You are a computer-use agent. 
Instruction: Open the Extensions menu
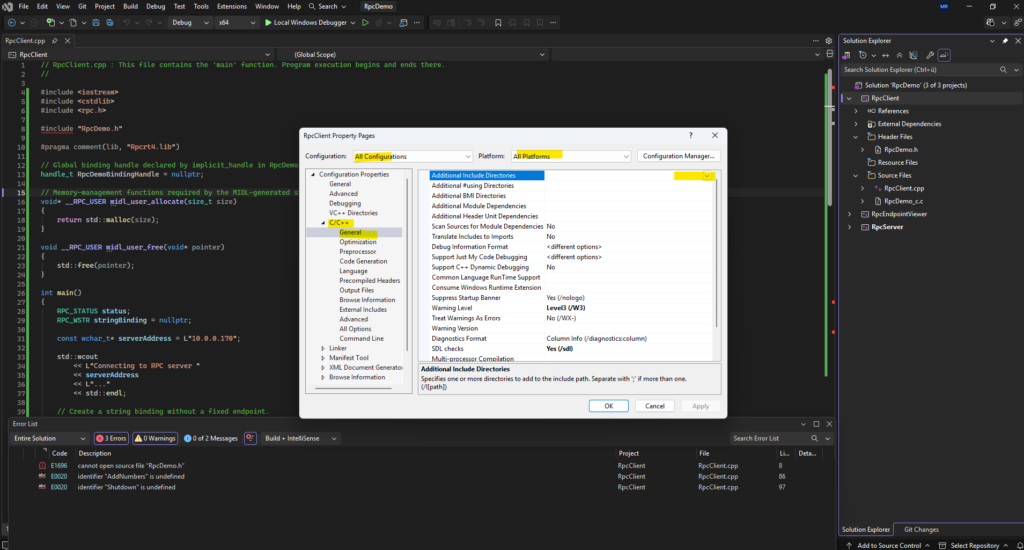pos(232,7)
